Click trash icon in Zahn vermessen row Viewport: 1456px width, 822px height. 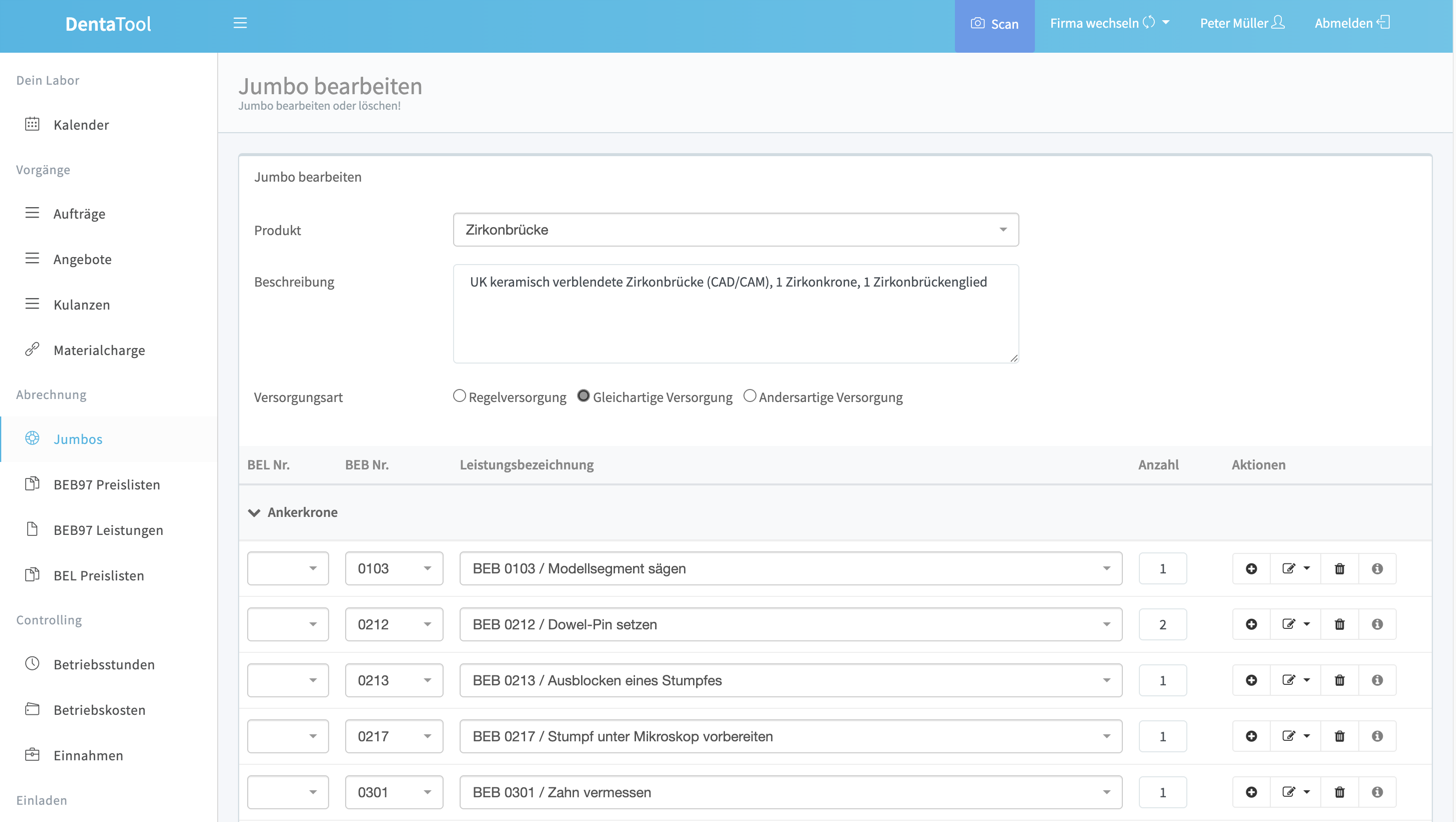[x=1339, y=793]
